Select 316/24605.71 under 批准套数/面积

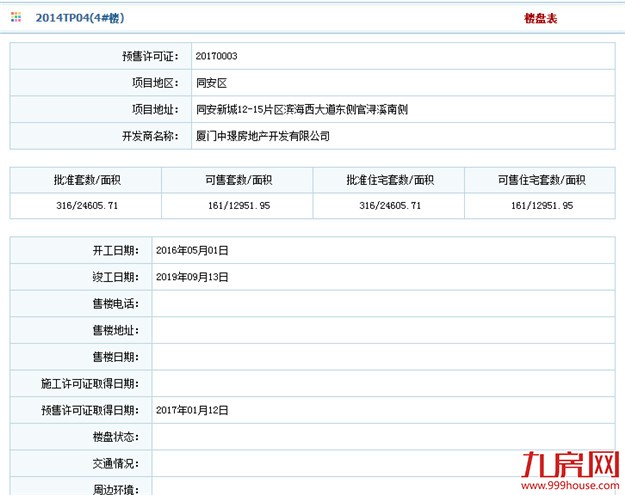click(x=87, y=206)
